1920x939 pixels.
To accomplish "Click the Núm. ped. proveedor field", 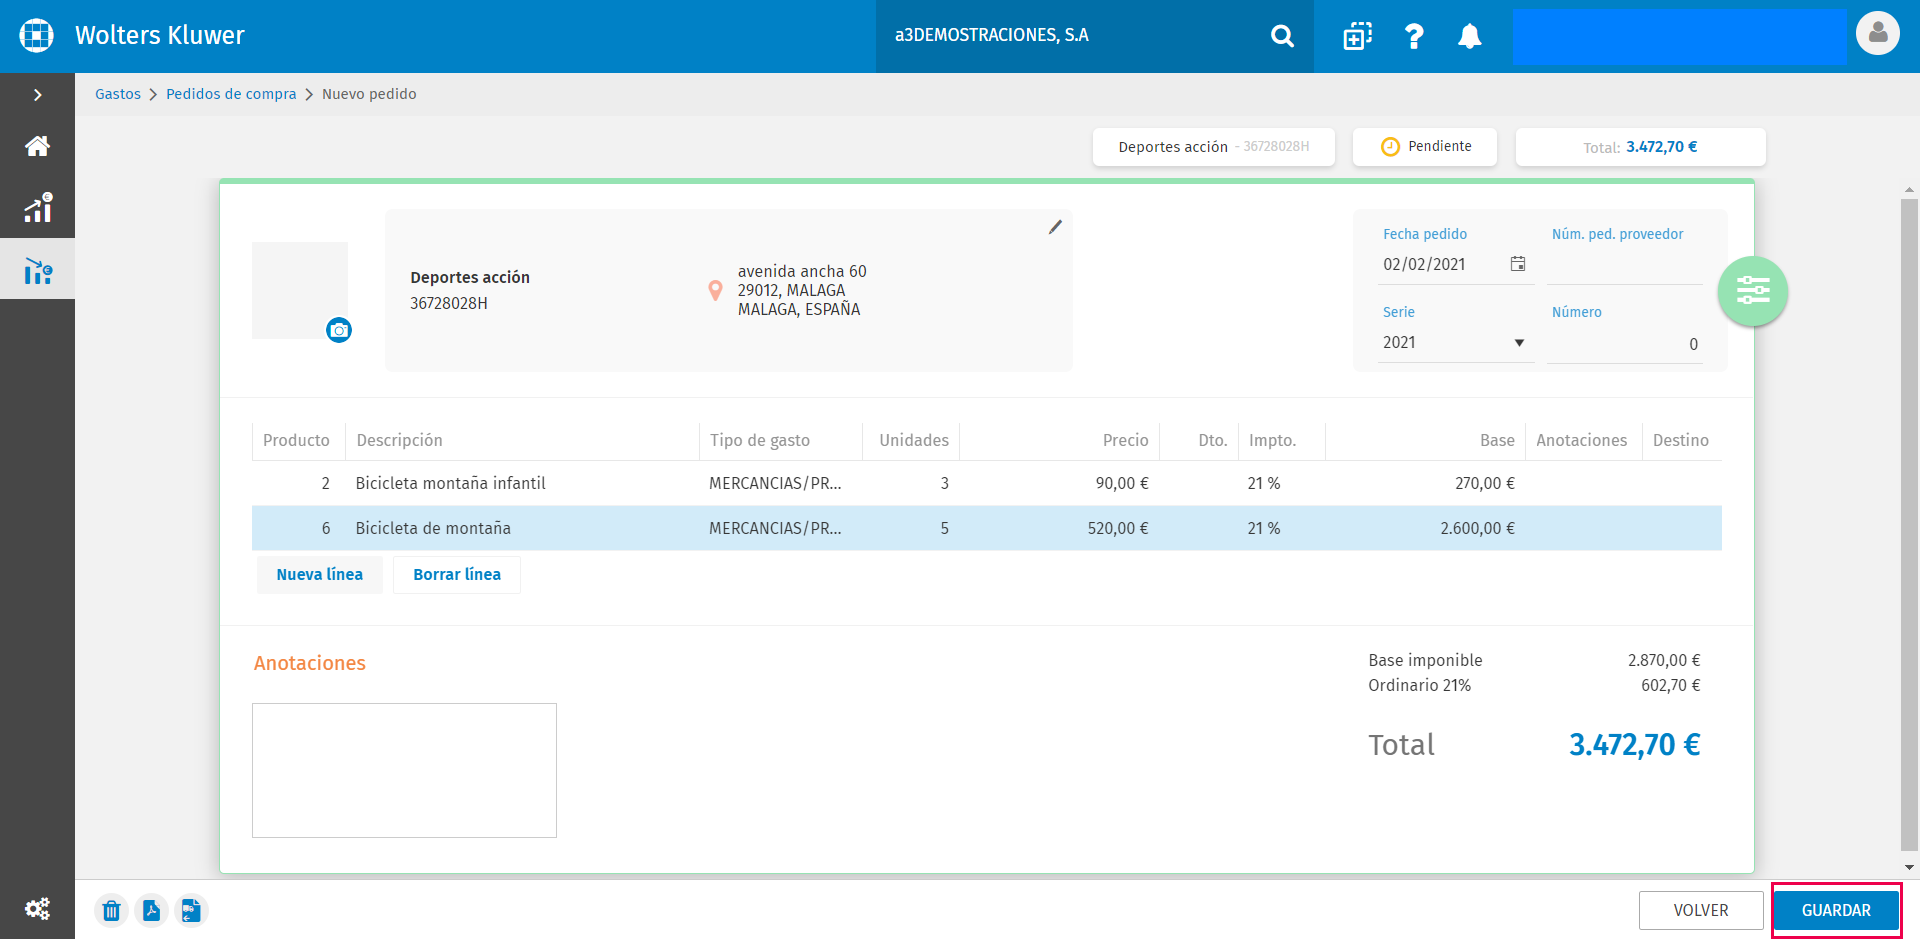I will [x=1624, y=266].
